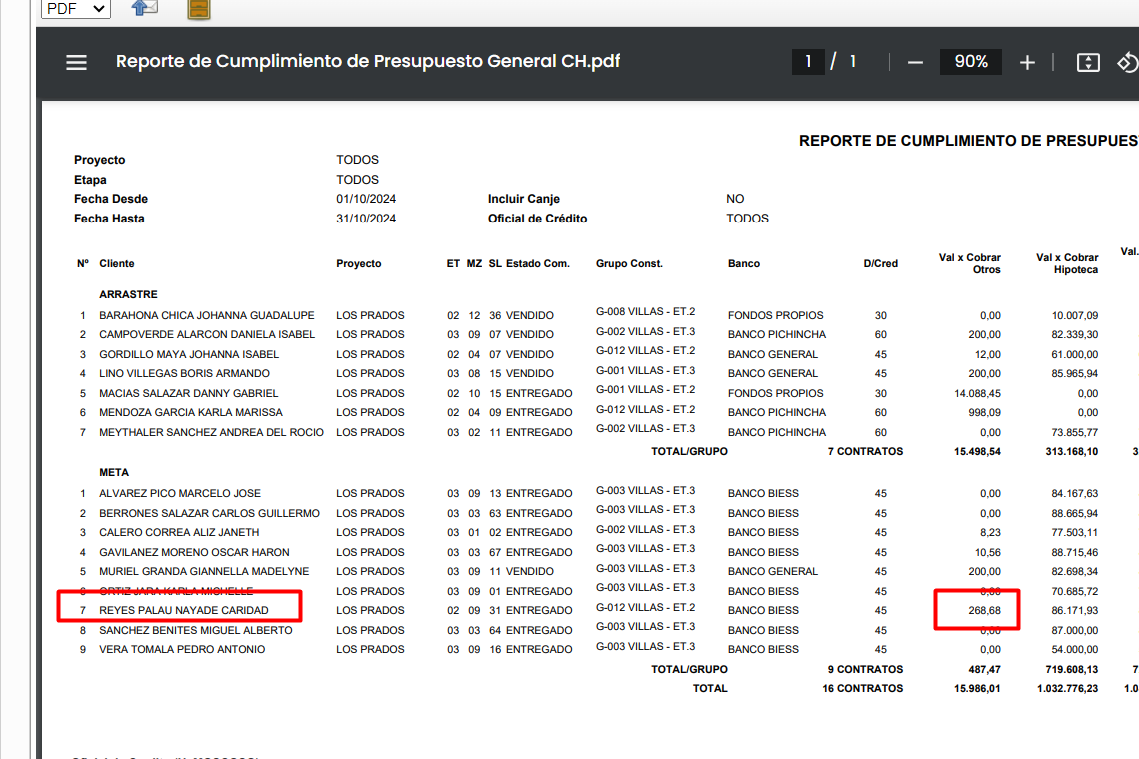Zoom in with the plus button
The image size is (1139, 759).
tap(1027, 62)
